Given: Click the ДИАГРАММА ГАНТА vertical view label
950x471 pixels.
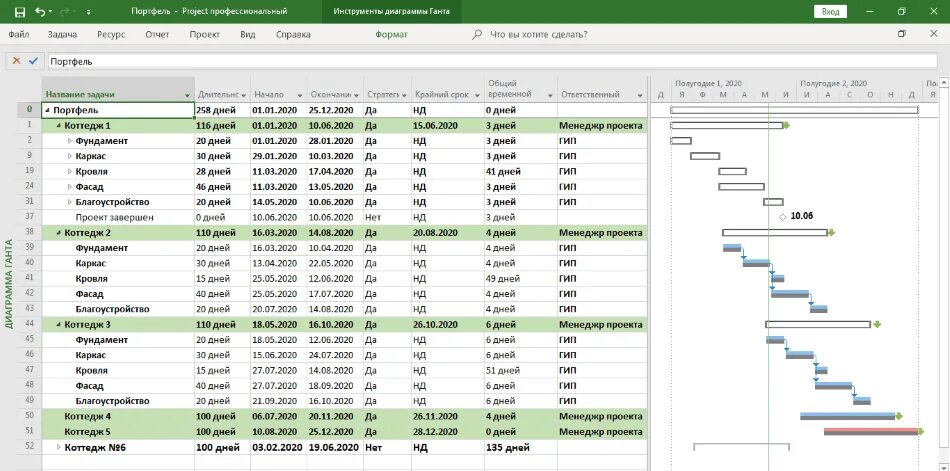Looking at the screenshot, I should (8, 284).
